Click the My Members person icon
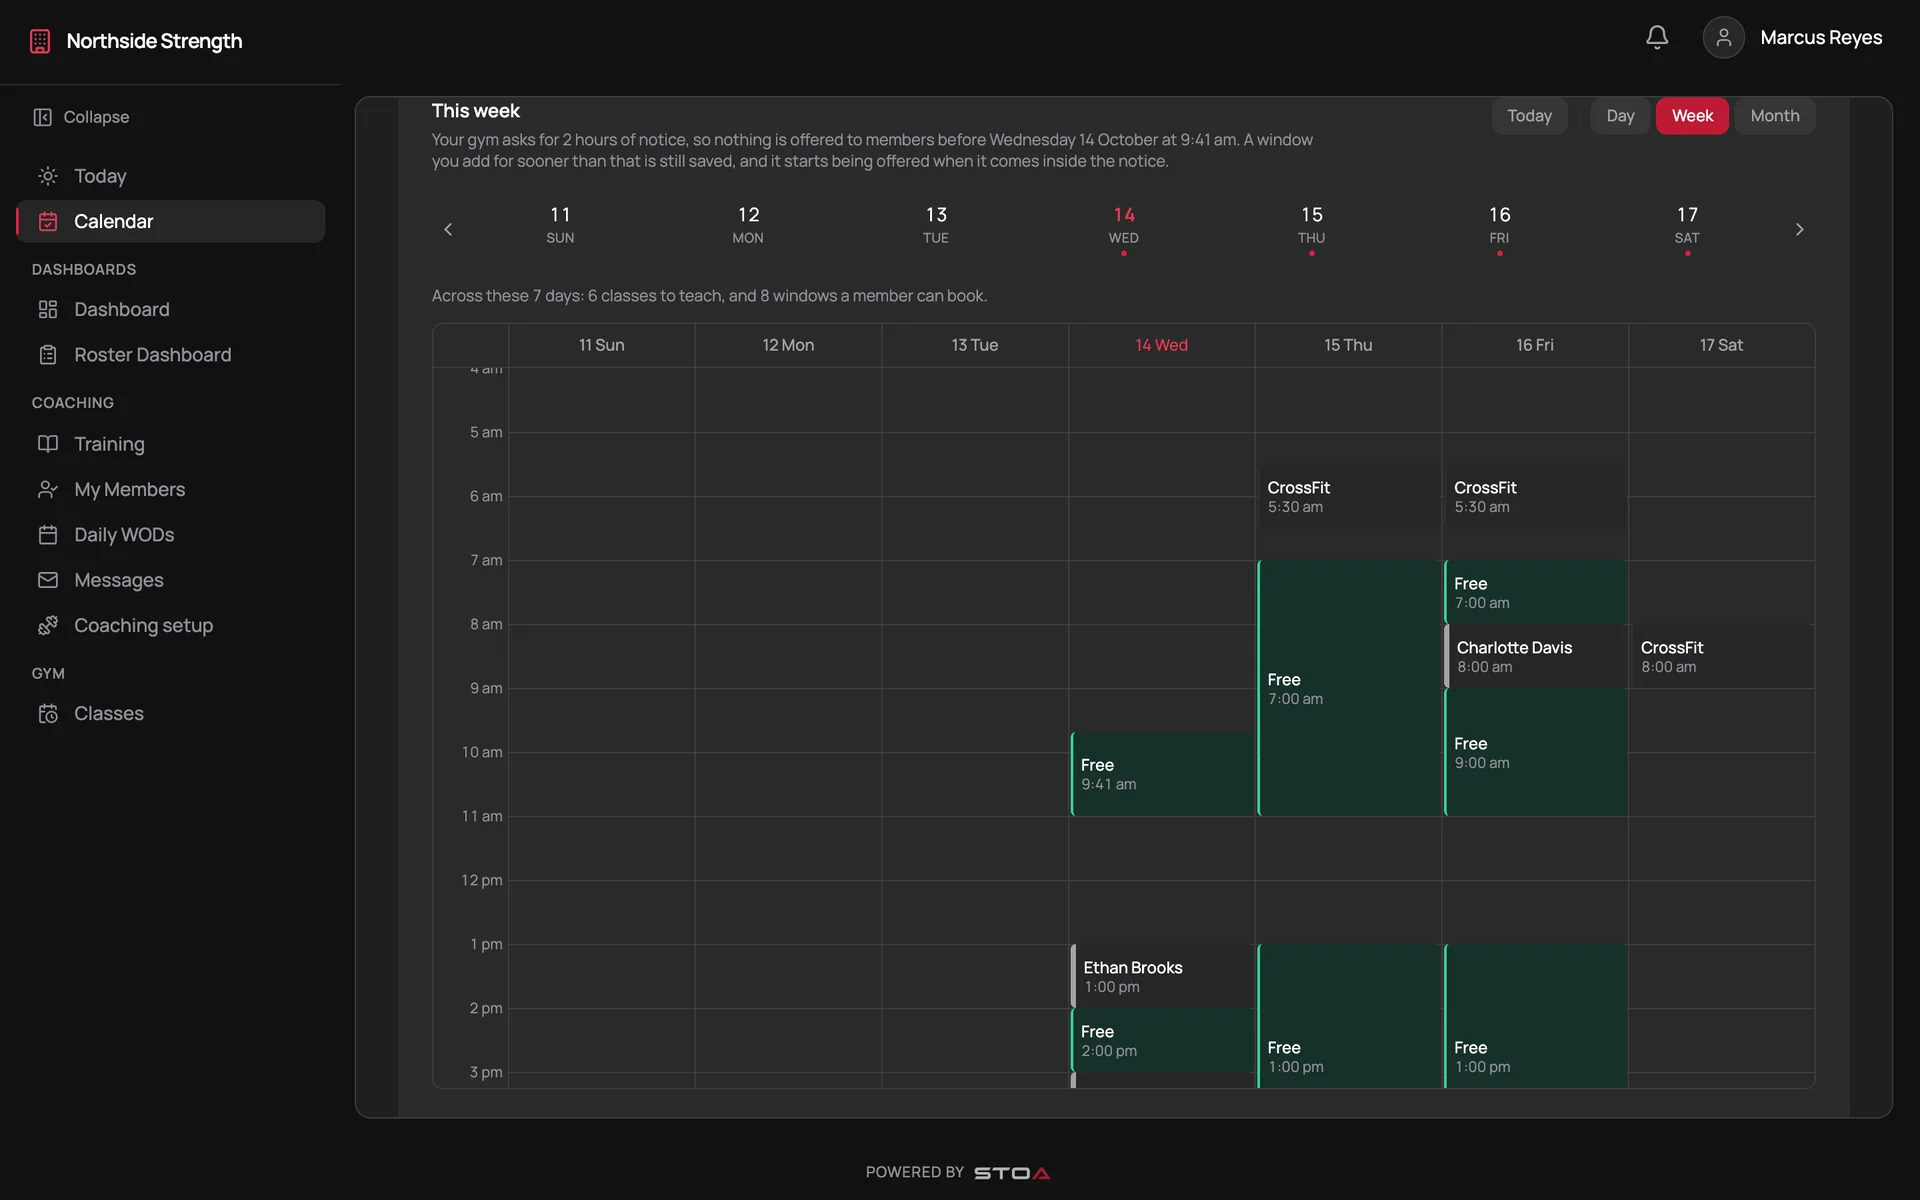This screenshot has width=1920, height=1200. 48,489
